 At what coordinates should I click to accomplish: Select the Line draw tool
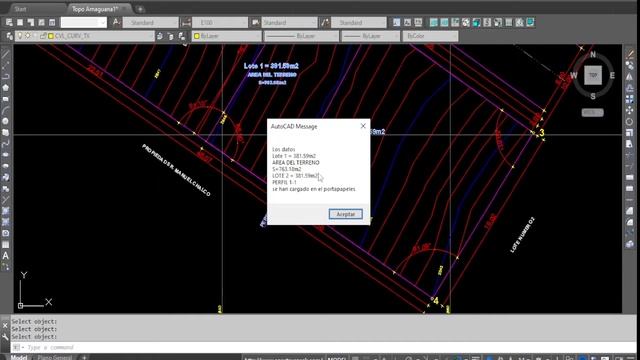[5, 54]
